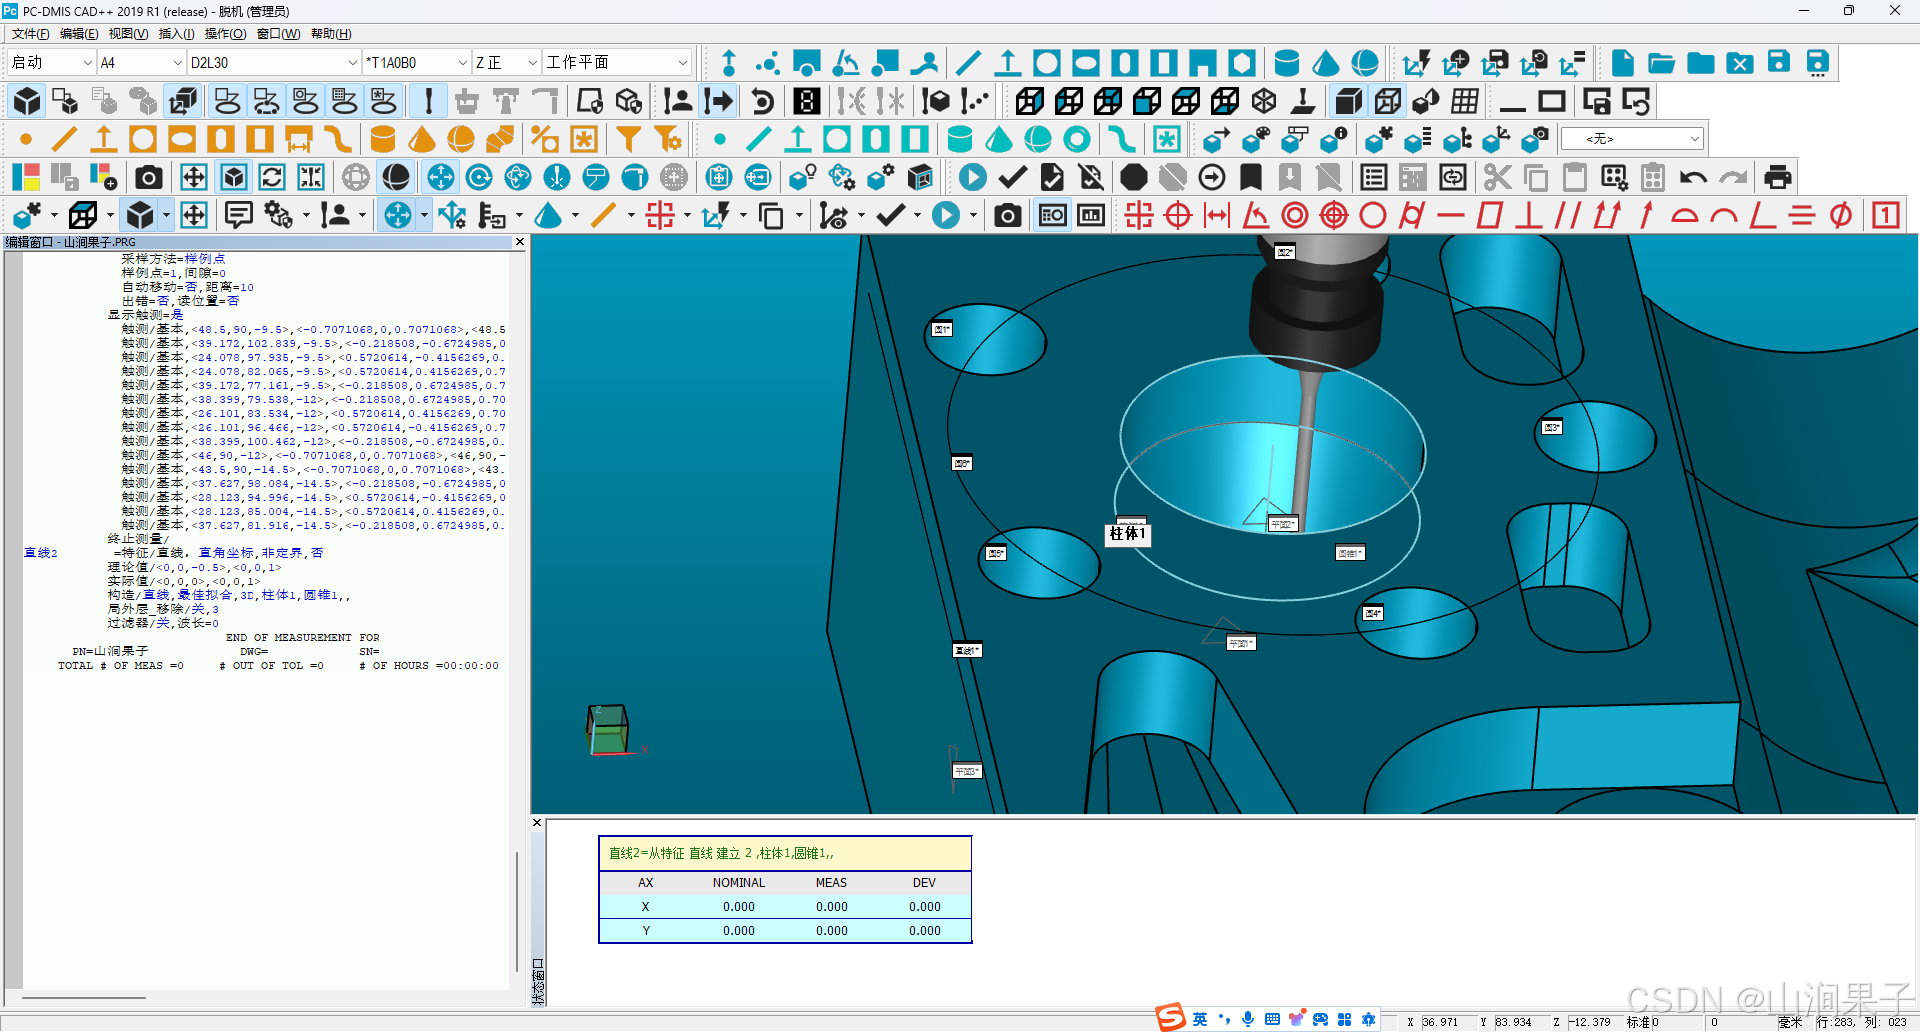Open the 文件(F) menu

[31, 34]
